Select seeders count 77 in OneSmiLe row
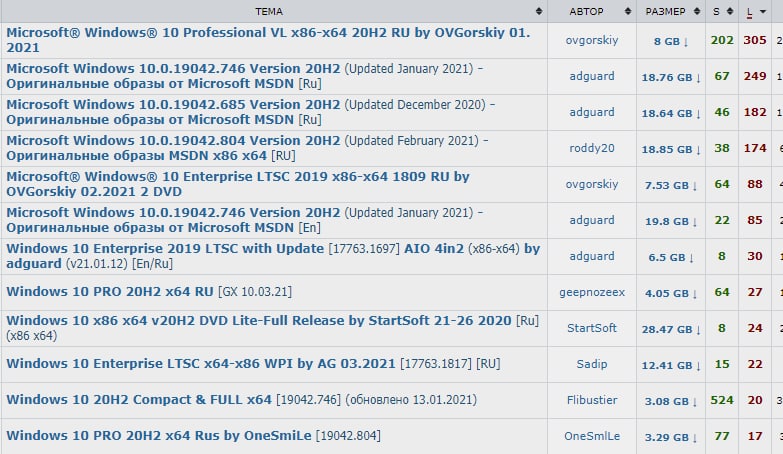Viewport: 783px width, 454px height. pyautogui.click(x=722, y=436)
